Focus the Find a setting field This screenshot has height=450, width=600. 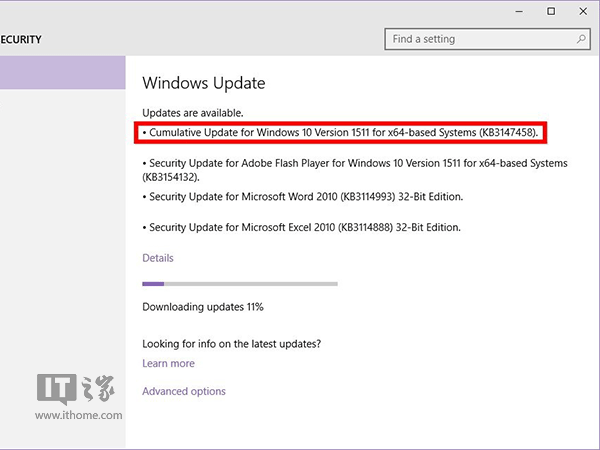click(488, 39)
